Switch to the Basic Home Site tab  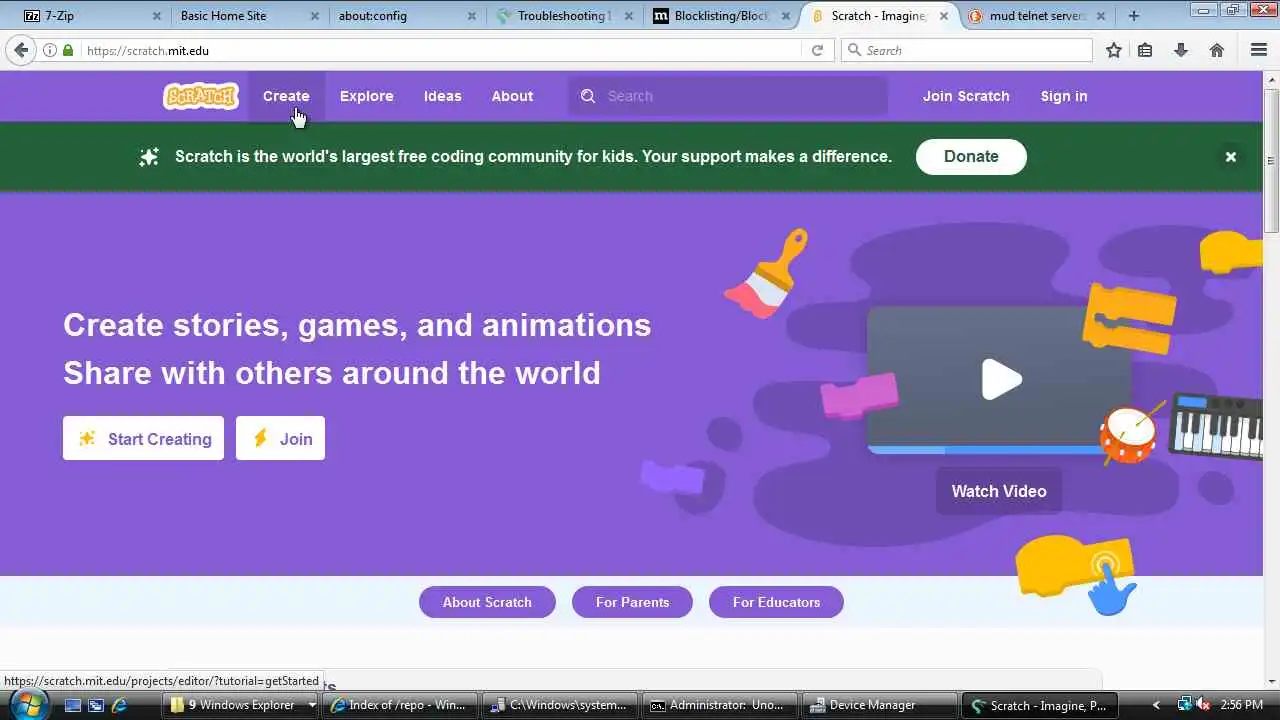[x=248, y=16]
